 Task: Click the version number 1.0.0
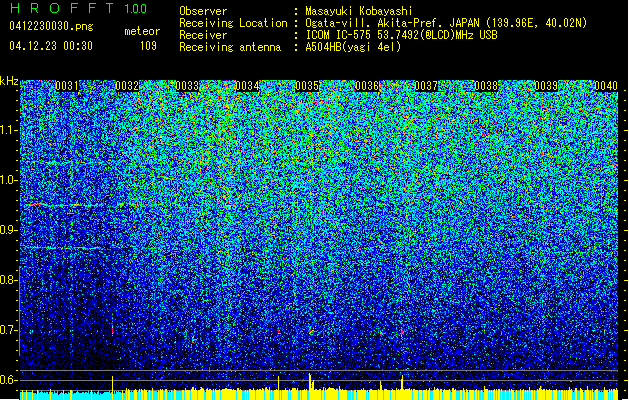(x=136, y=8)
